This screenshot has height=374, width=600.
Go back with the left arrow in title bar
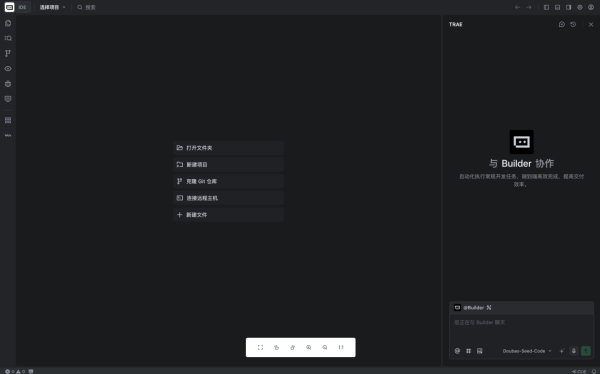pyautogui.click(x=517, y=7)
